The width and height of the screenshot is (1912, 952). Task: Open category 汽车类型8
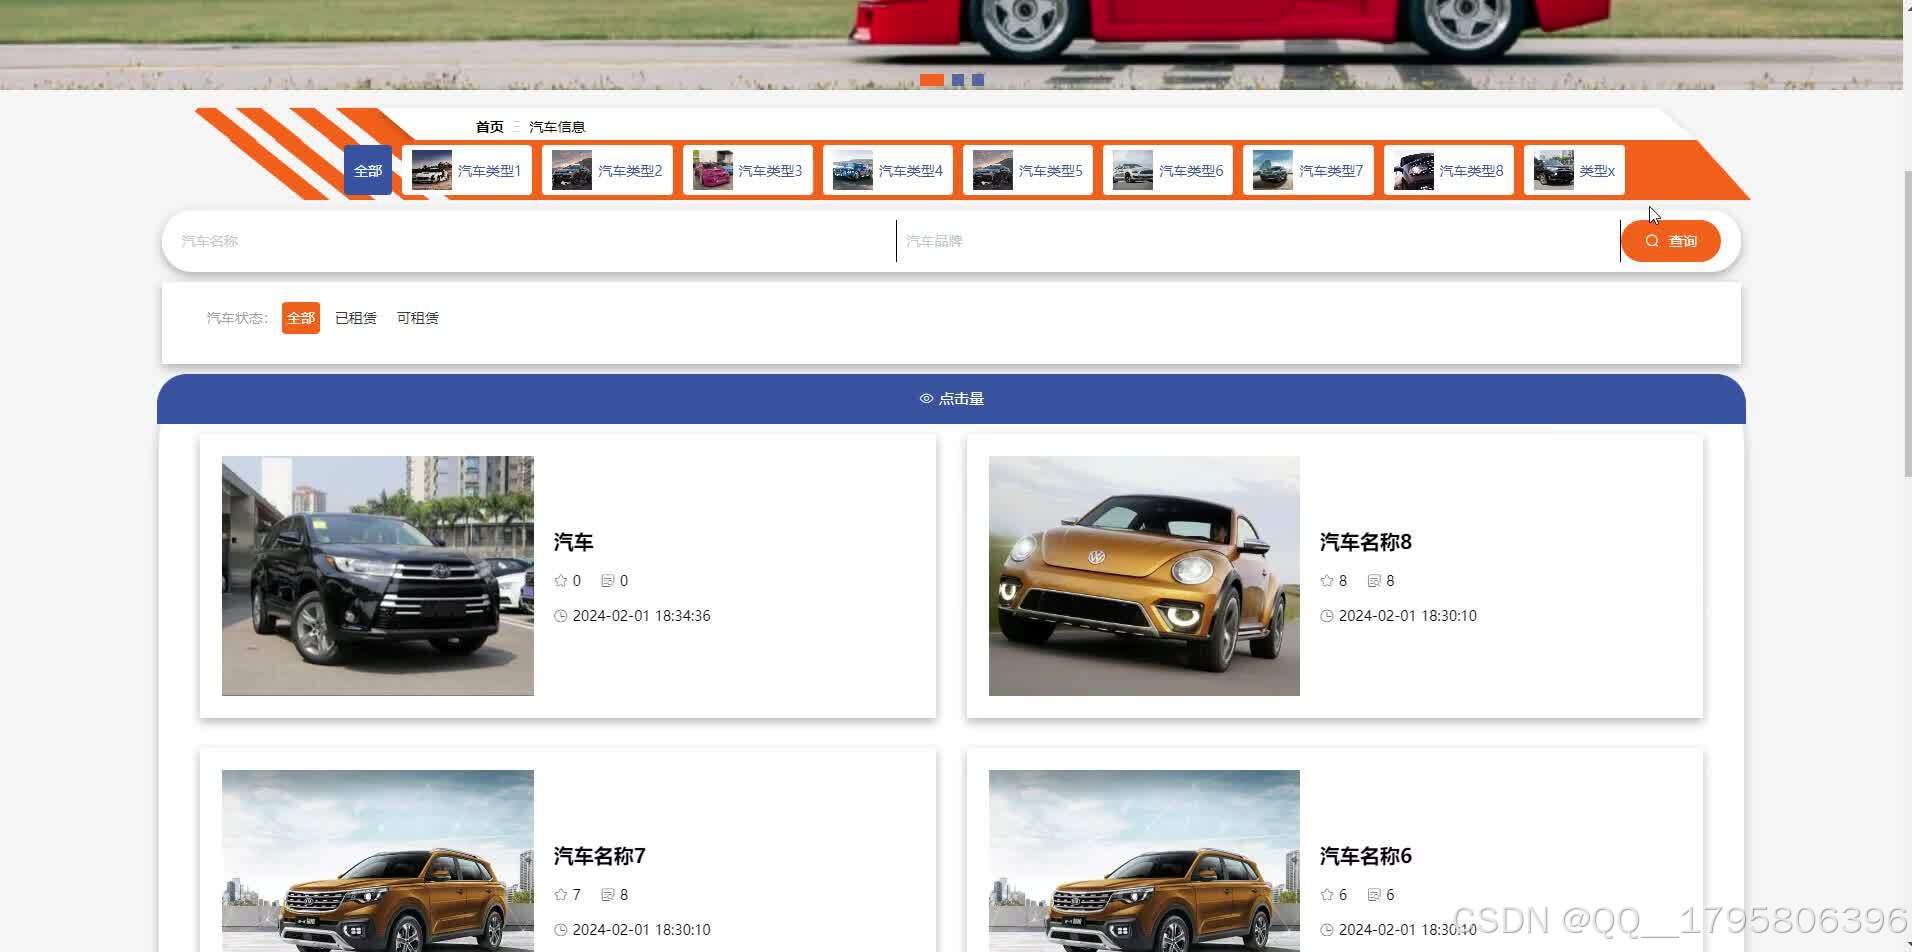(1448, 170)
